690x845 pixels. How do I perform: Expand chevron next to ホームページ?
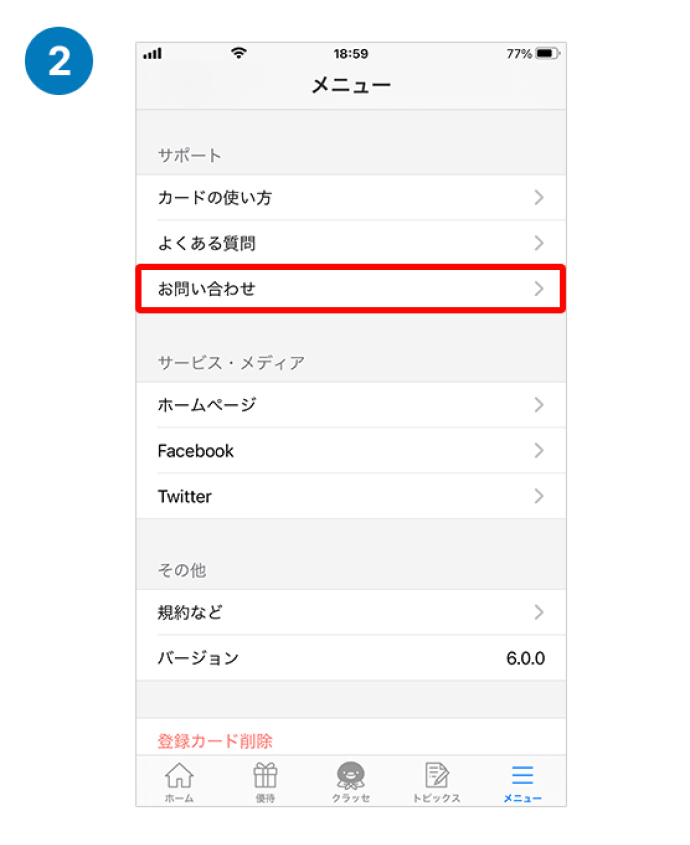tap(539, 405)
